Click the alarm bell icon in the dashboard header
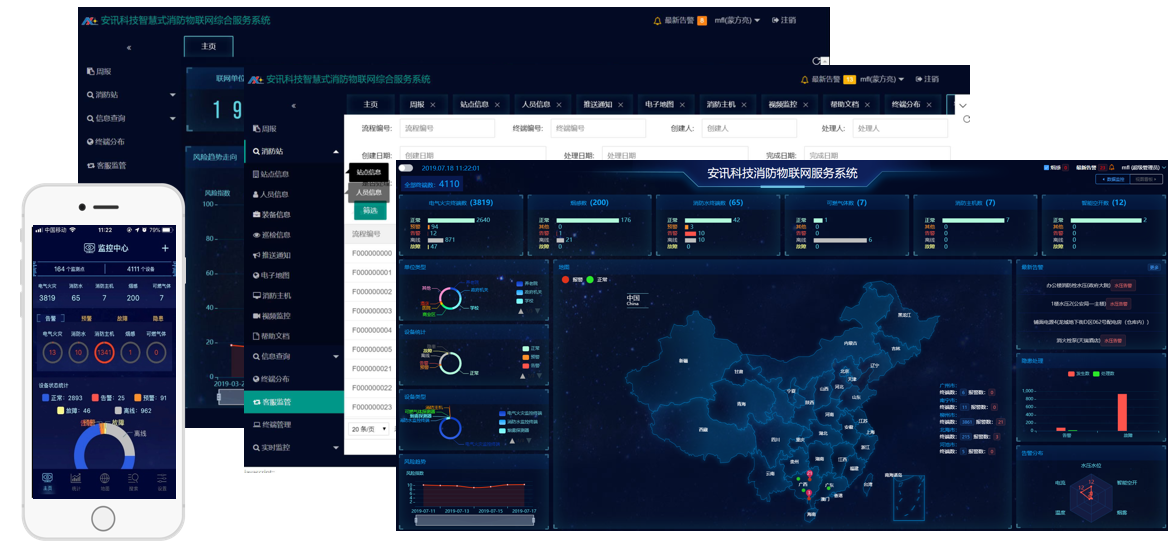 [x=1112, y=167]
